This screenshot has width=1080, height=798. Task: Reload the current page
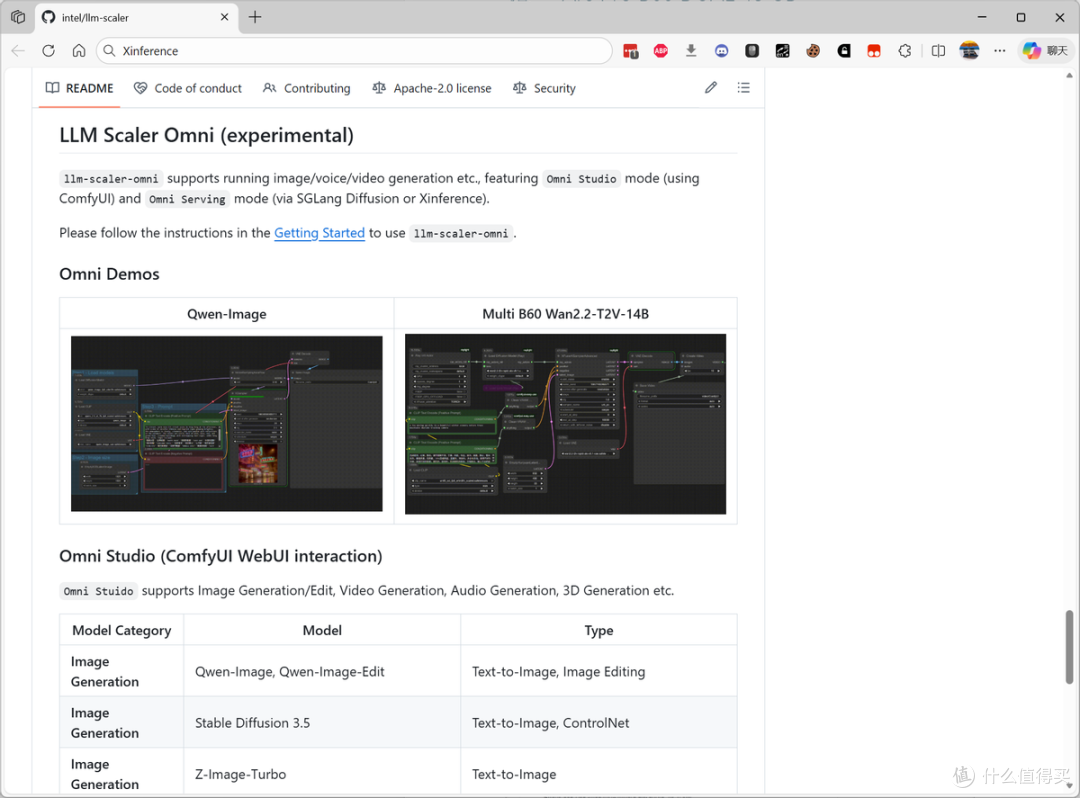point(48,51)
